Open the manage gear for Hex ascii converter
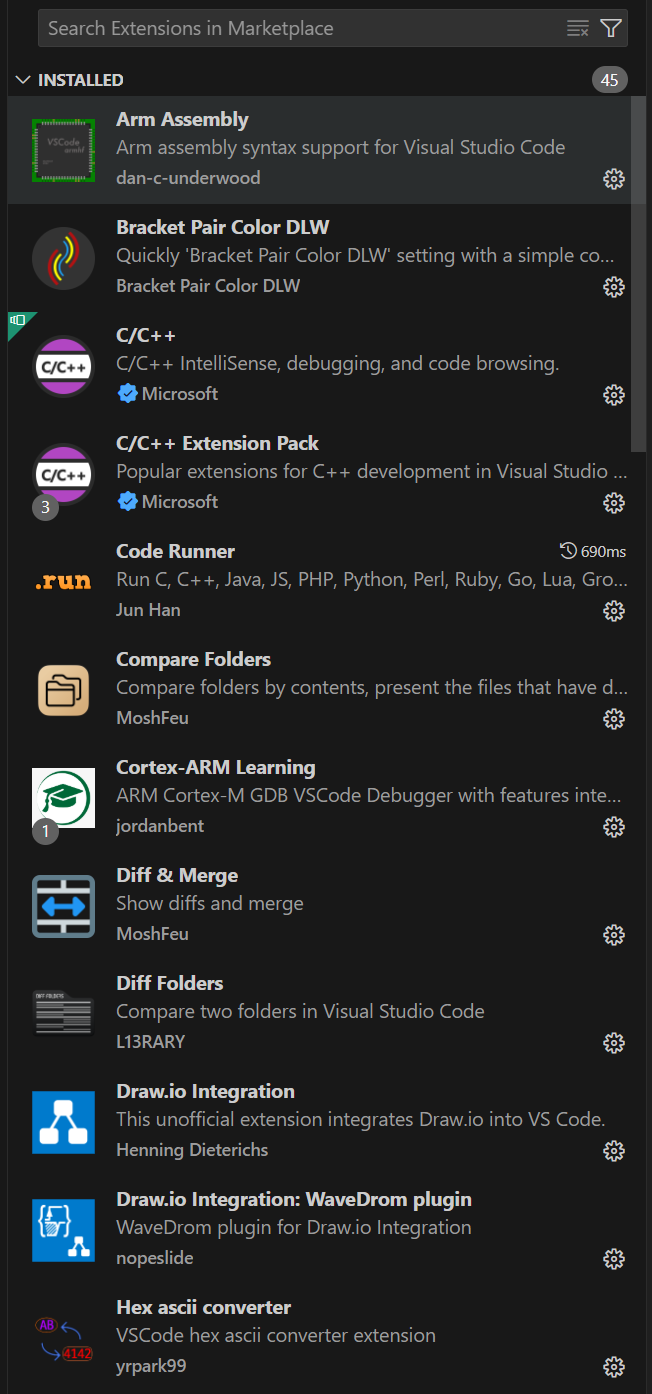 (x=614, y=1367)
